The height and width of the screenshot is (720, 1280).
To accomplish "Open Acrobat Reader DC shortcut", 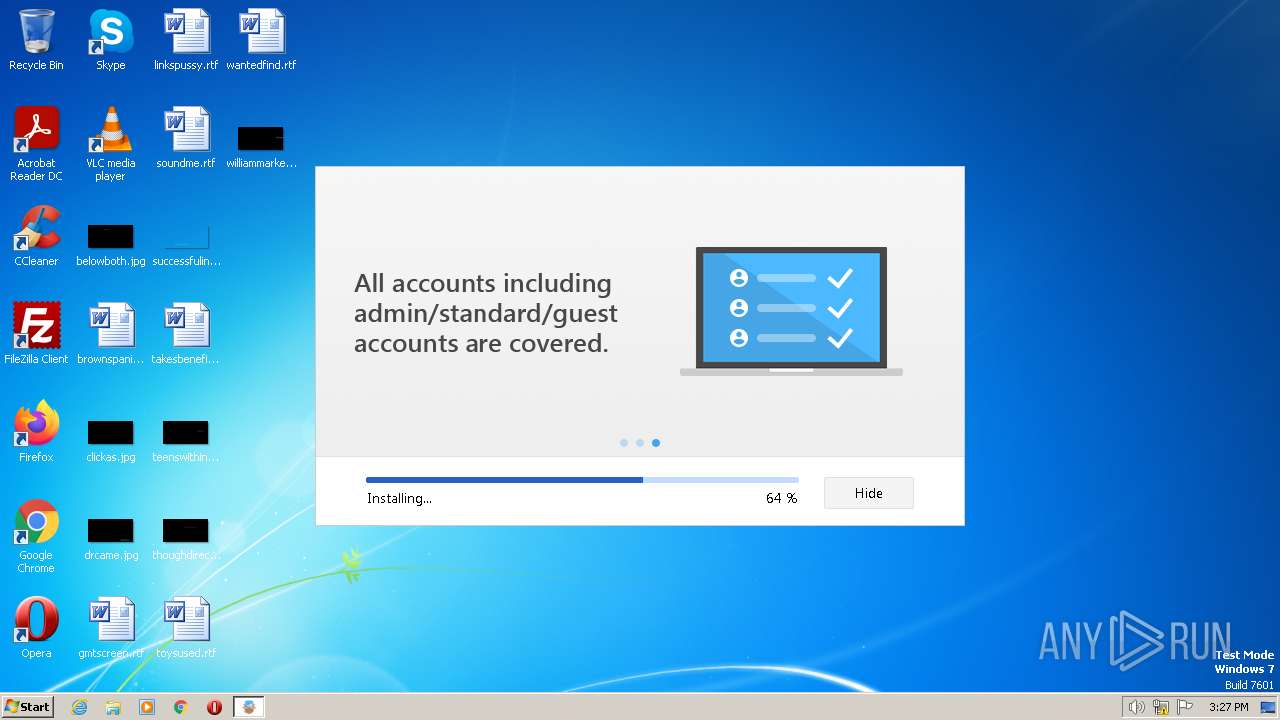I will [36, 143].
